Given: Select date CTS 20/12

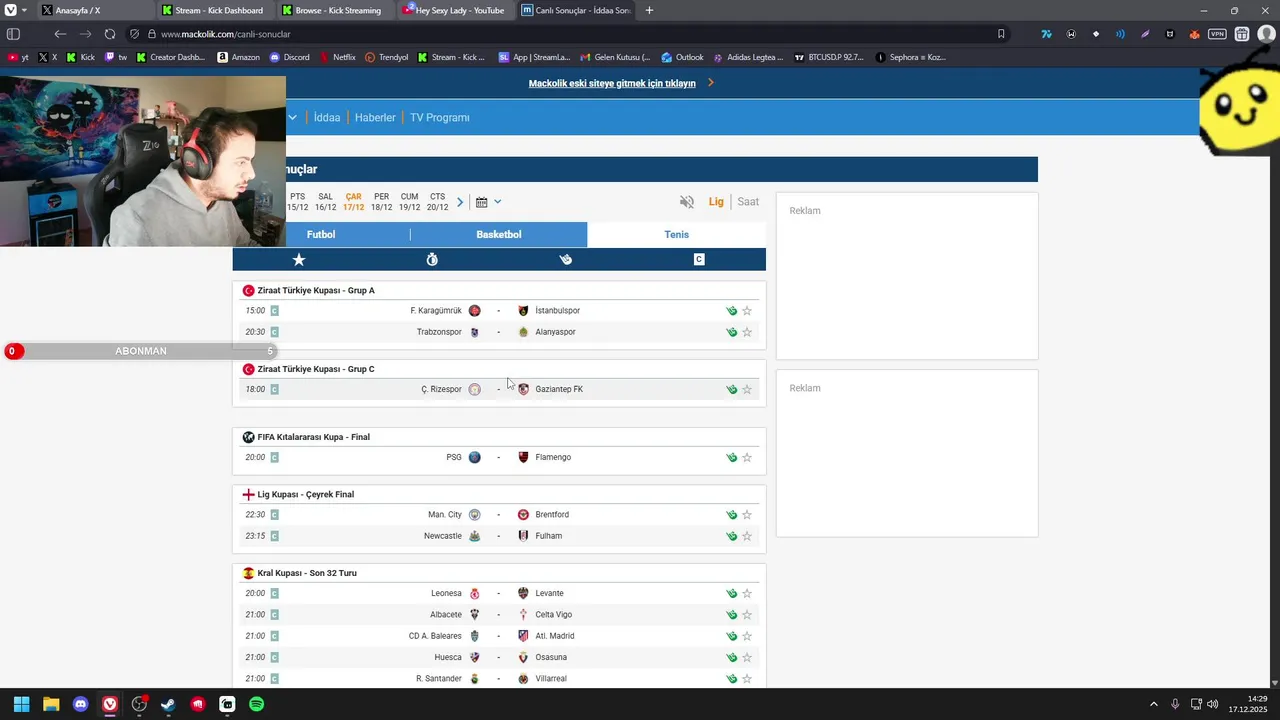Looking at the screenshot, I should click(x=438, y=202).
